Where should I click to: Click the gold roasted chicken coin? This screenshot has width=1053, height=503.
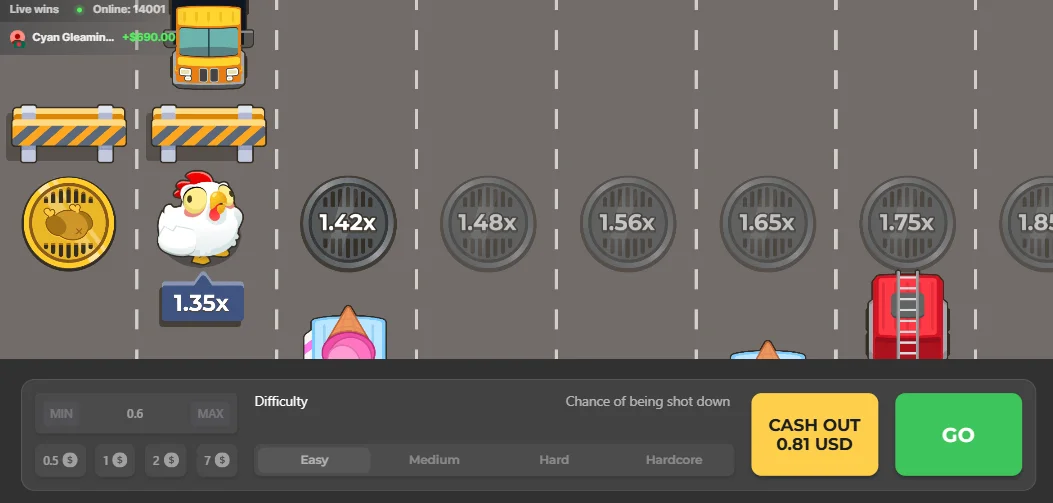click(68, 224)
